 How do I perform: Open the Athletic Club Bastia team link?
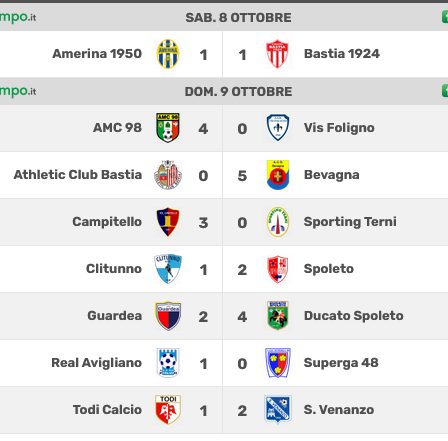coord(78,175)
